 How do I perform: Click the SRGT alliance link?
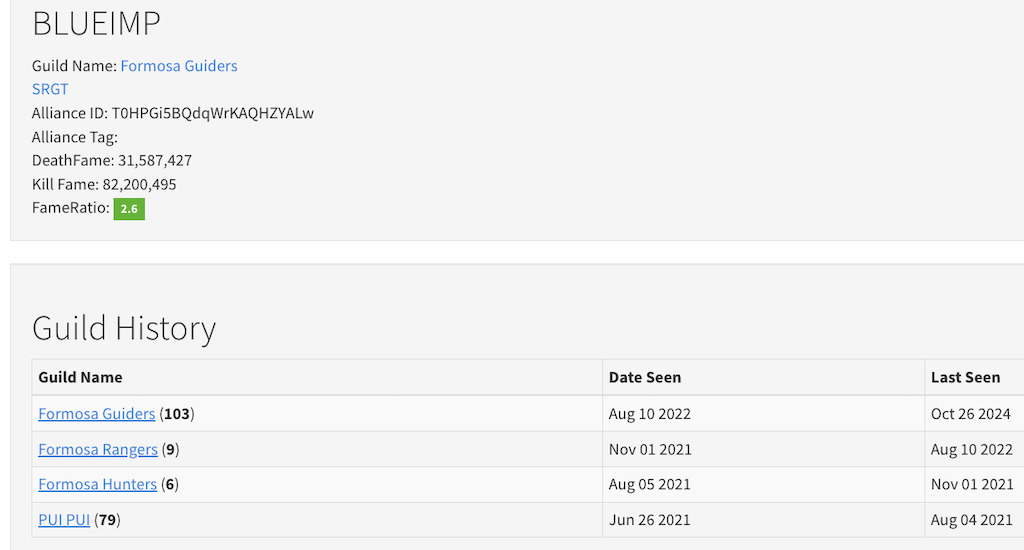50,89
